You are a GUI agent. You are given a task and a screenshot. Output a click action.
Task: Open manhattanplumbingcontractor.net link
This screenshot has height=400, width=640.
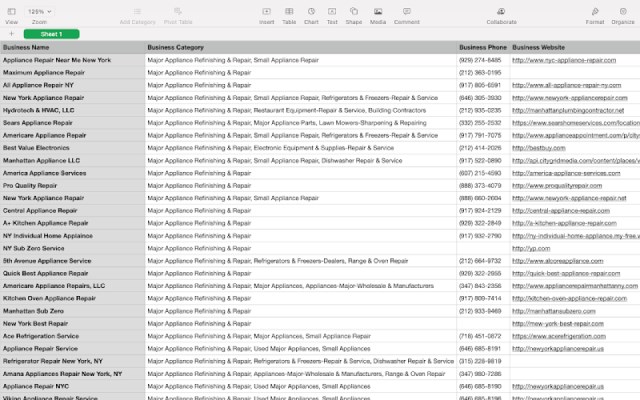click(568, 110)
